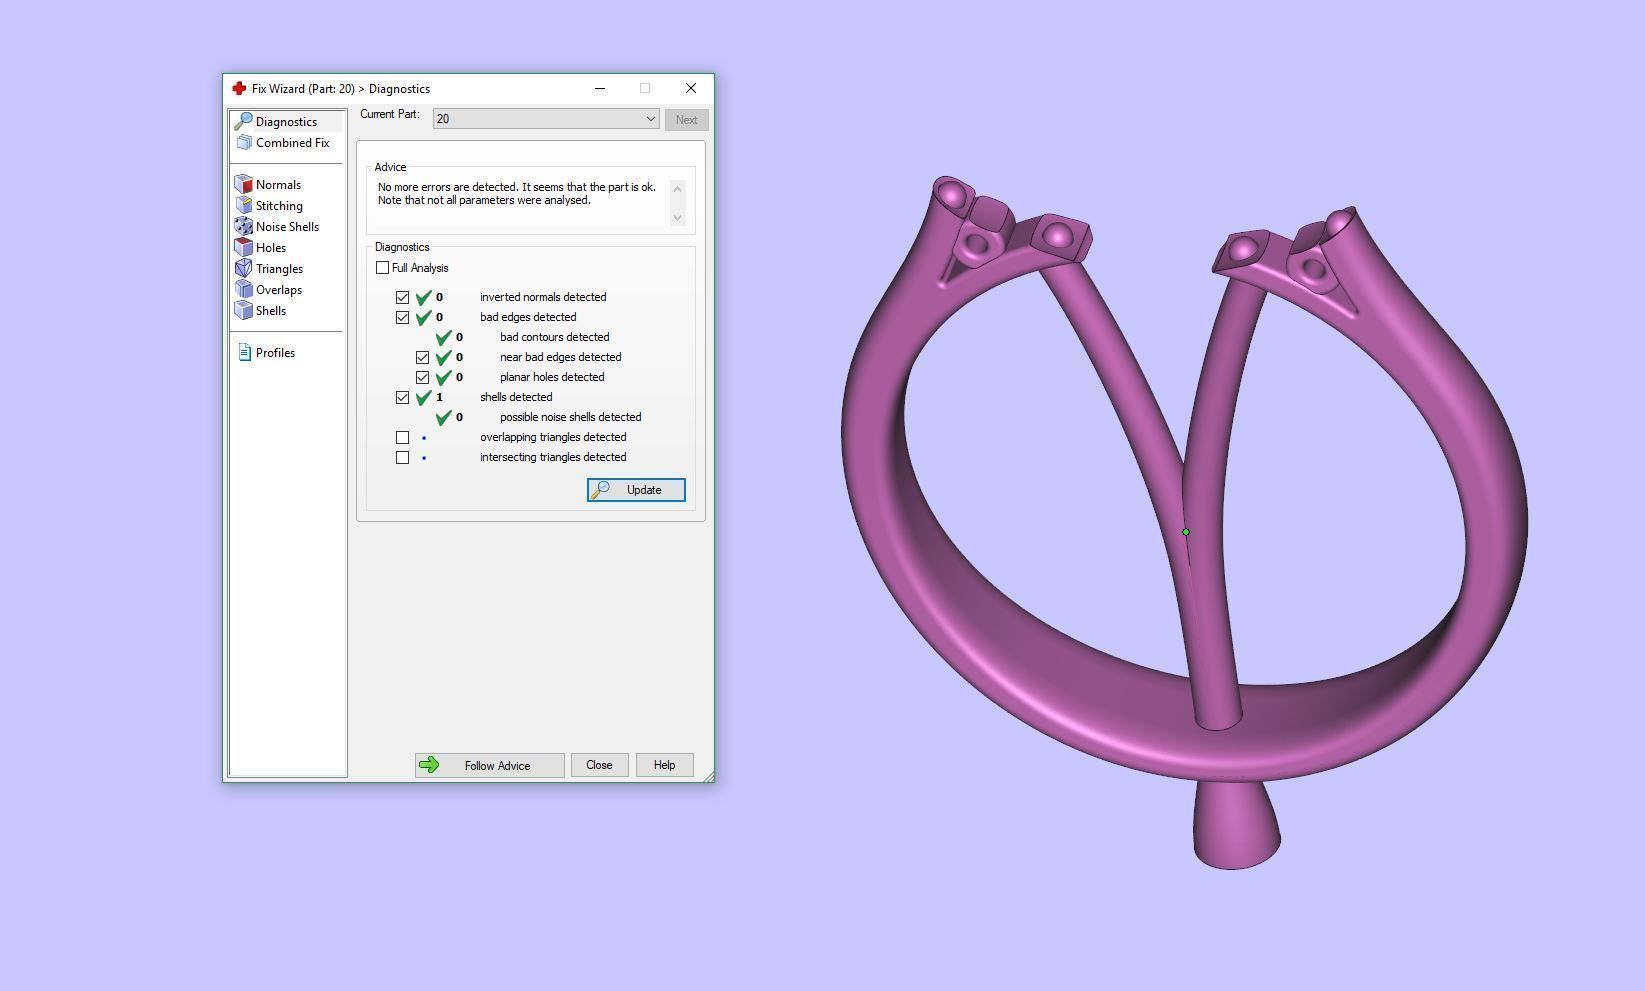Select the Stitching icon in sidebar
The width and height of the screenshot is (1645, 991).
(x=244, y=206)
